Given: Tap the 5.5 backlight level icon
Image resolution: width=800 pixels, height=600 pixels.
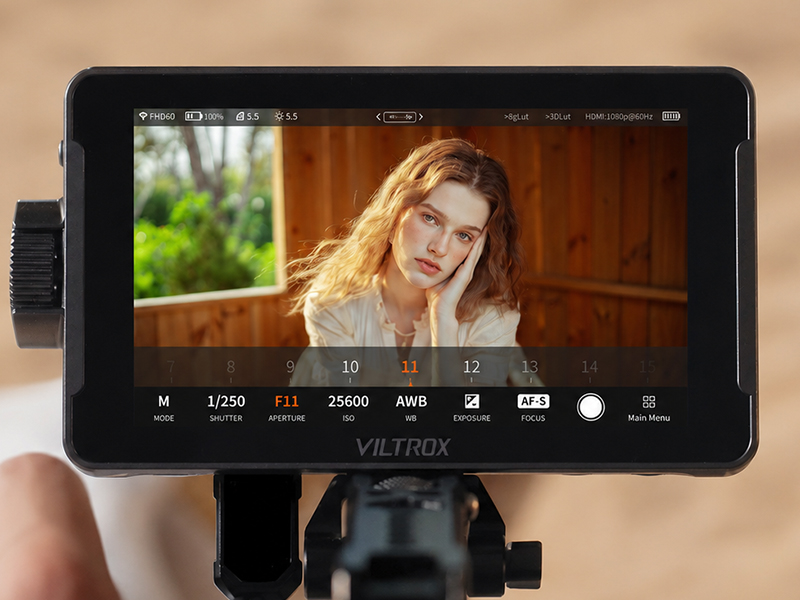Looking at the screenshot, I should tap(247, 116).
